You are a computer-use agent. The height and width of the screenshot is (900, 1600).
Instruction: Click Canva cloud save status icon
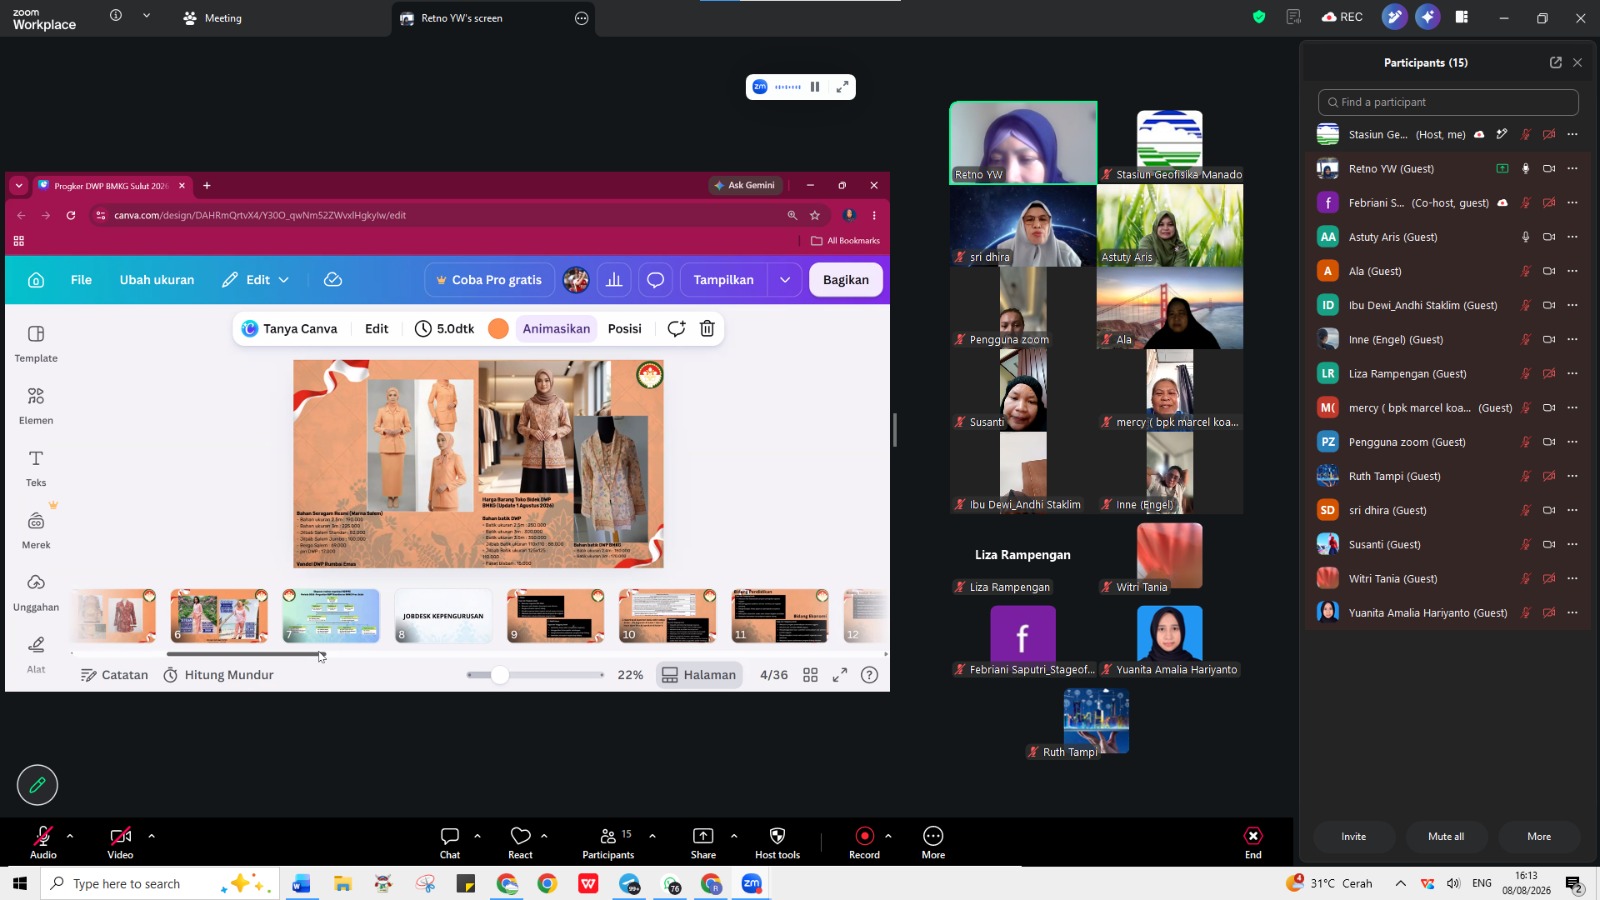point(333,280)
